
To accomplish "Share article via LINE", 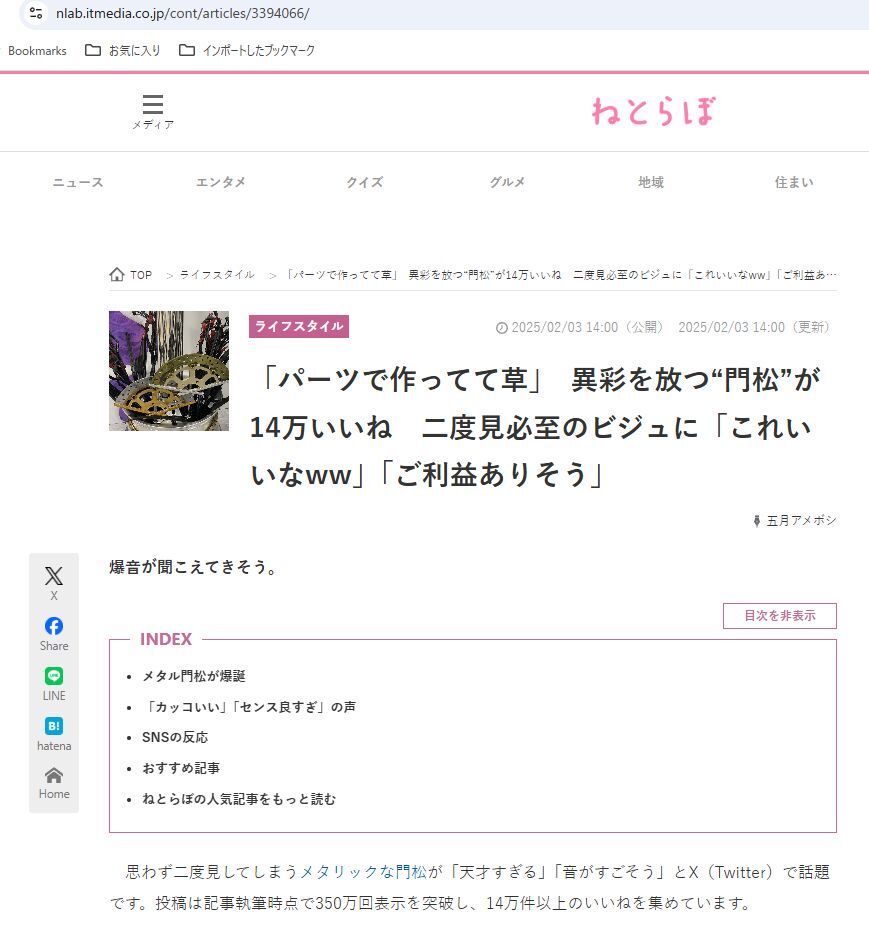I will click(54, 684).
